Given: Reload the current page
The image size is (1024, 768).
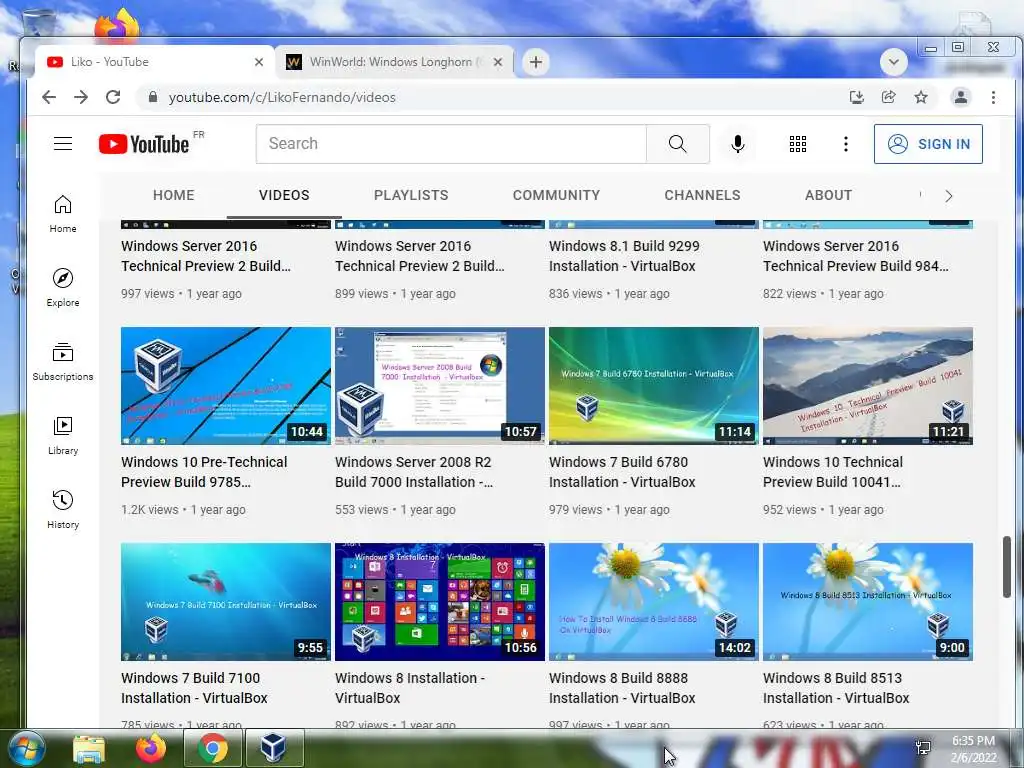Looking at the screenshot, I should 113,97.
